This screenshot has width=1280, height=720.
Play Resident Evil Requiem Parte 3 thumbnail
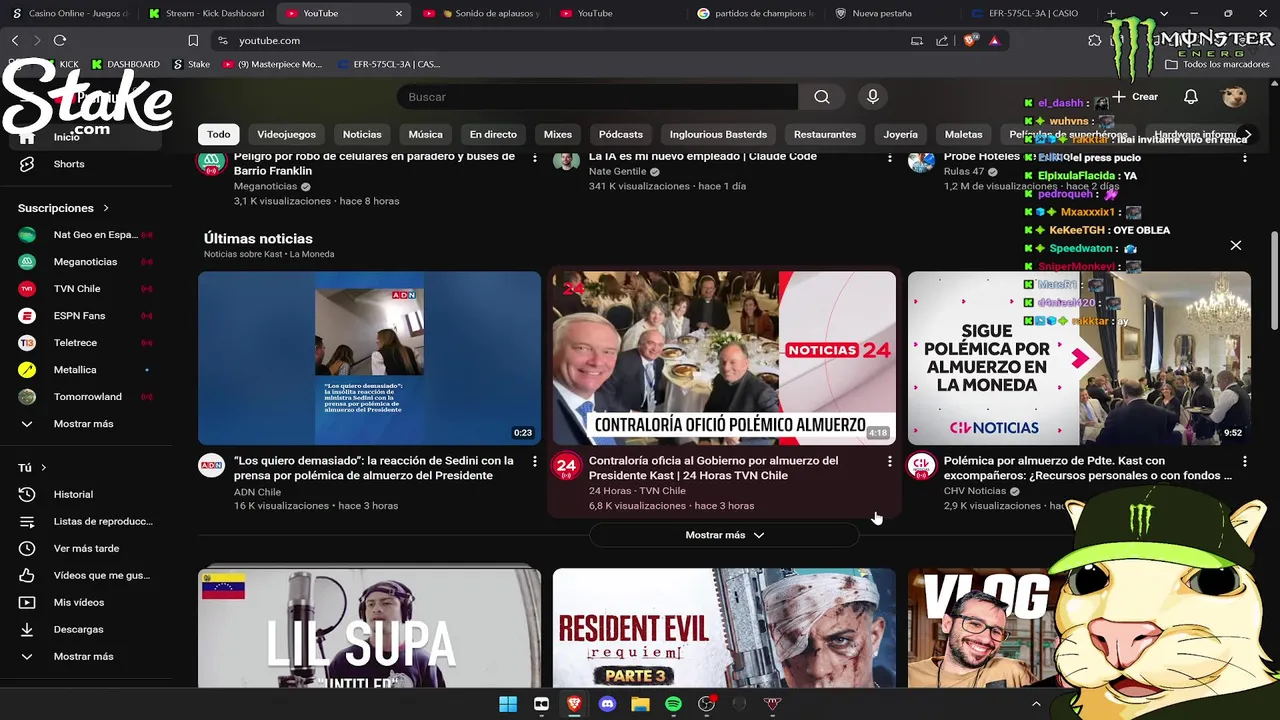pyautogui.click(x=724, y=628)
